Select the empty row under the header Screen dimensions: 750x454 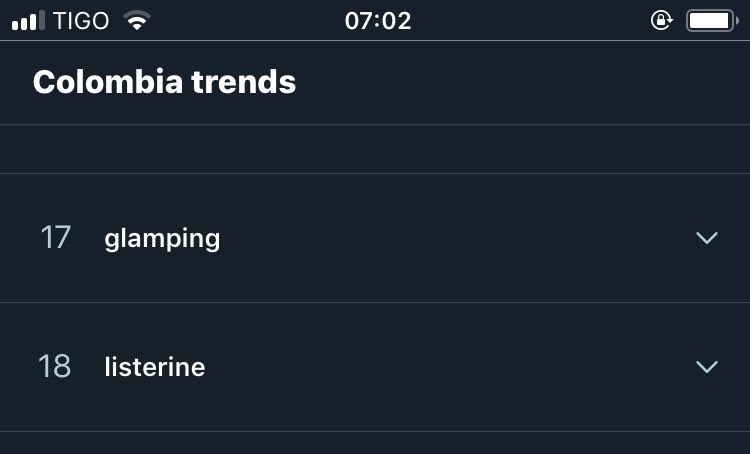[375, 149]
